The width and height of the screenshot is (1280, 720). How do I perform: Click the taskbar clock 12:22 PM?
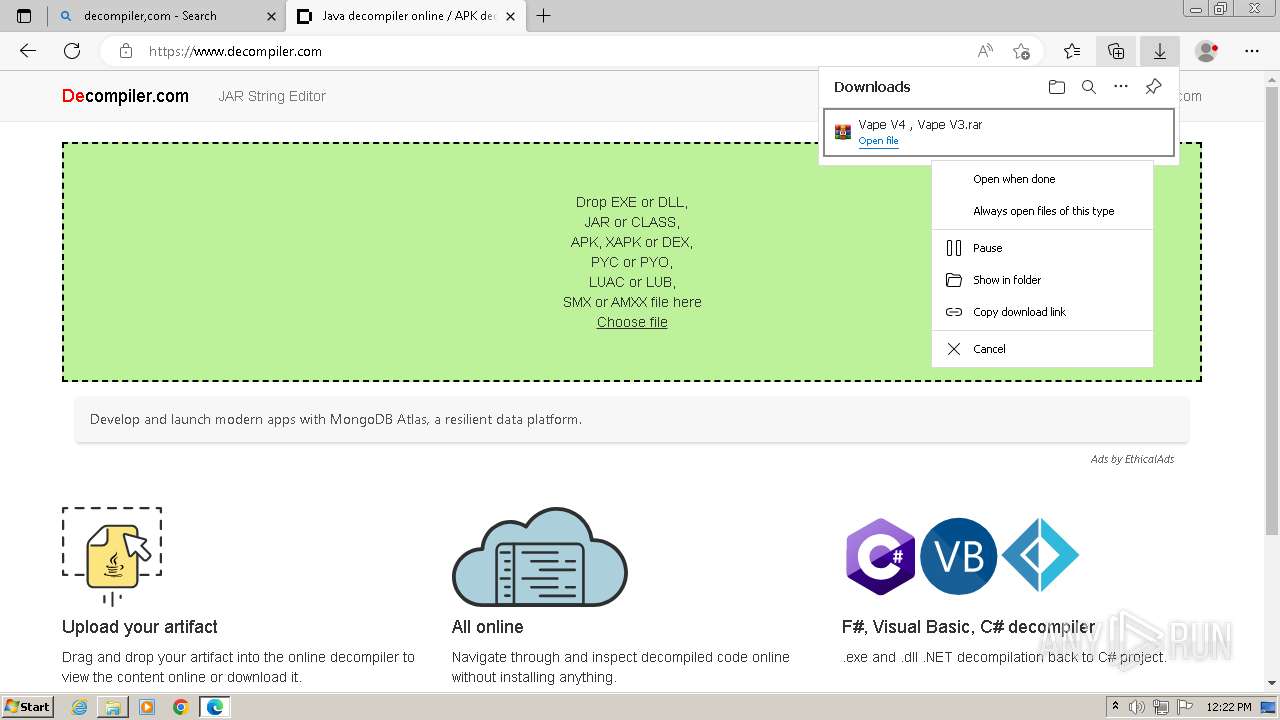point(1229,707)
